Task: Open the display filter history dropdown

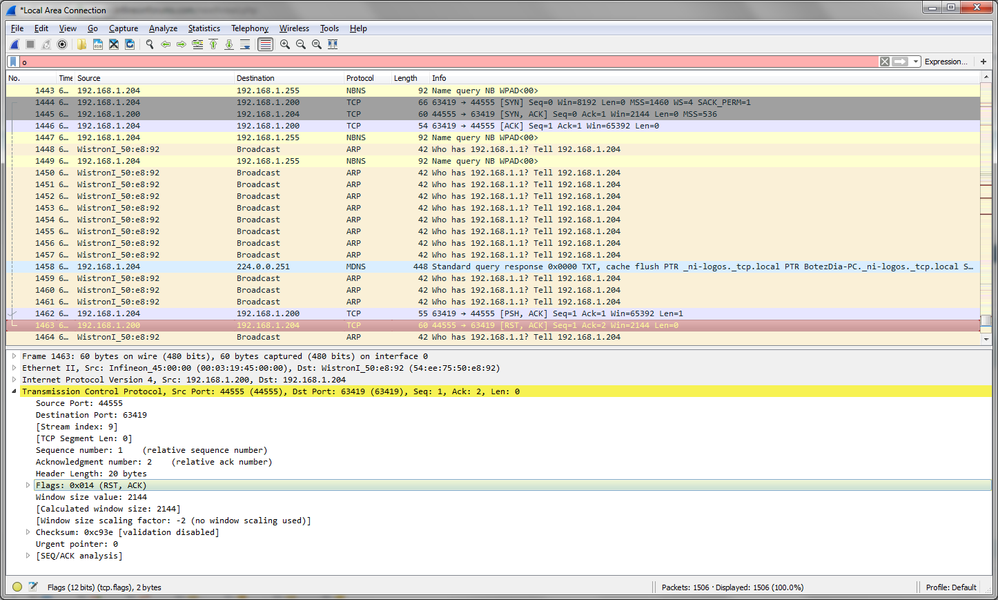Action: click(916, 62)
